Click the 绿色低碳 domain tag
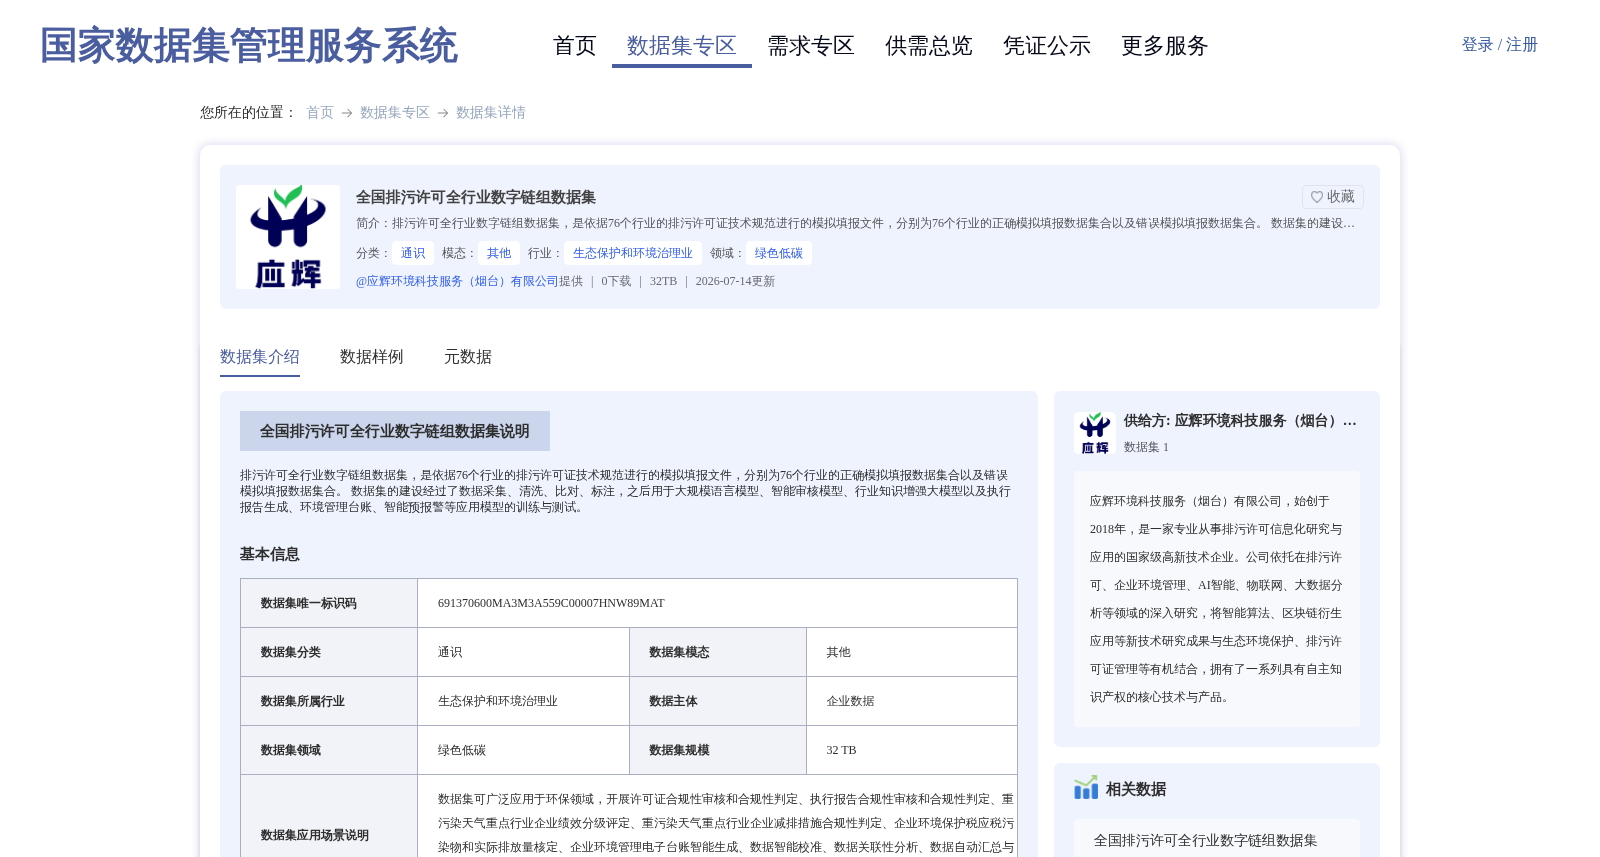This screenshot has width=1600, height=857. coord(779,254)
